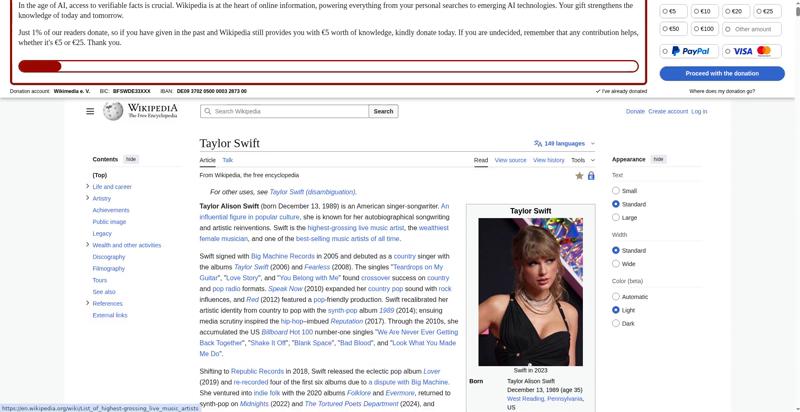Click the magnifier icon in search box
The width and height of the screenshot is (800, 412).
tap(208, 111)
